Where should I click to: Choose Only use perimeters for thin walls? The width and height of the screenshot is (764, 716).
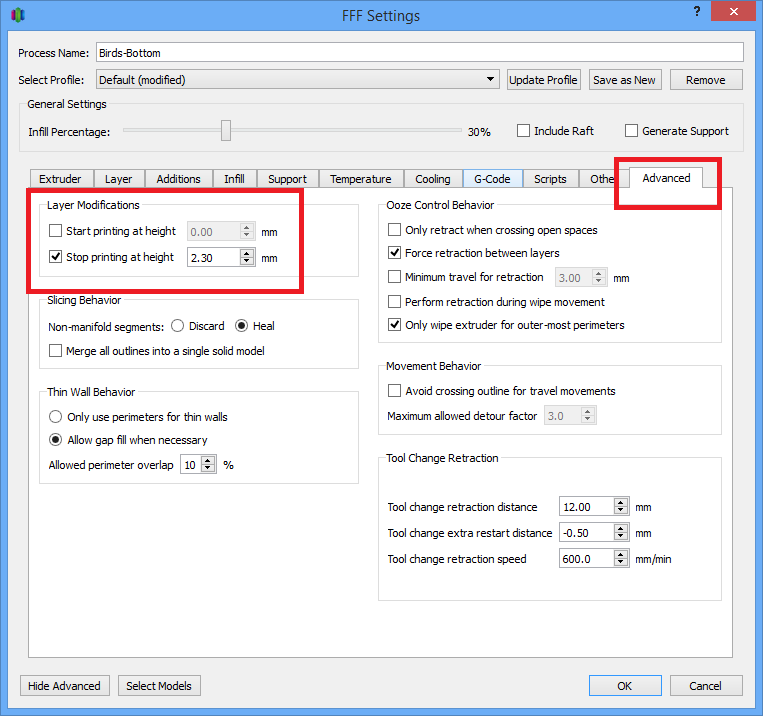(x=56, y=417)
